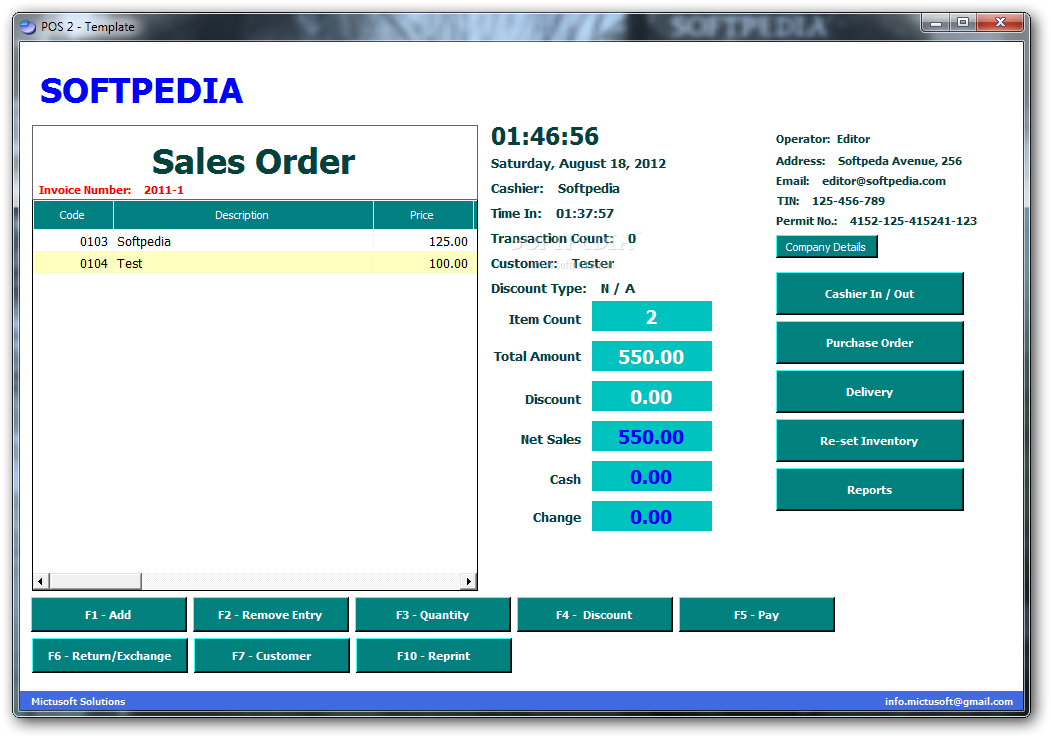Viewport: 1051px width, 738px height.
Task: Click info.mictusoft@gmail.com in status bar
Action: click(x=948, y=701)
